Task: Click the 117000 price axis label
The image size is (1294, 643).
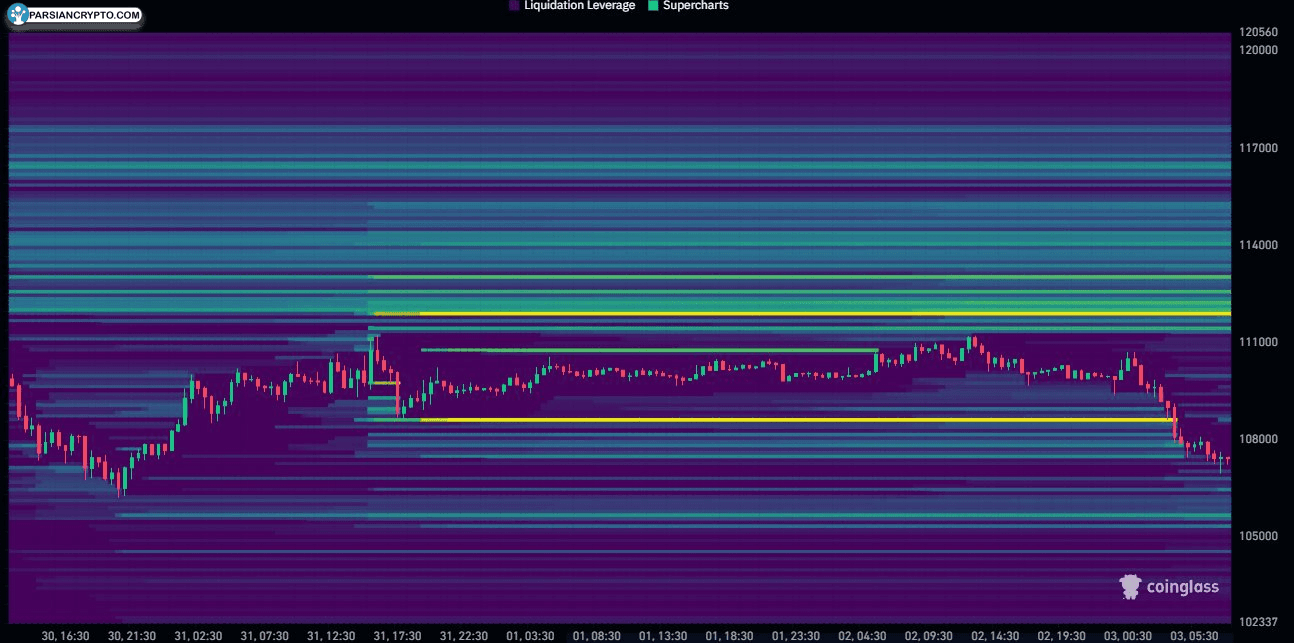Action: tap(1258, 148)
